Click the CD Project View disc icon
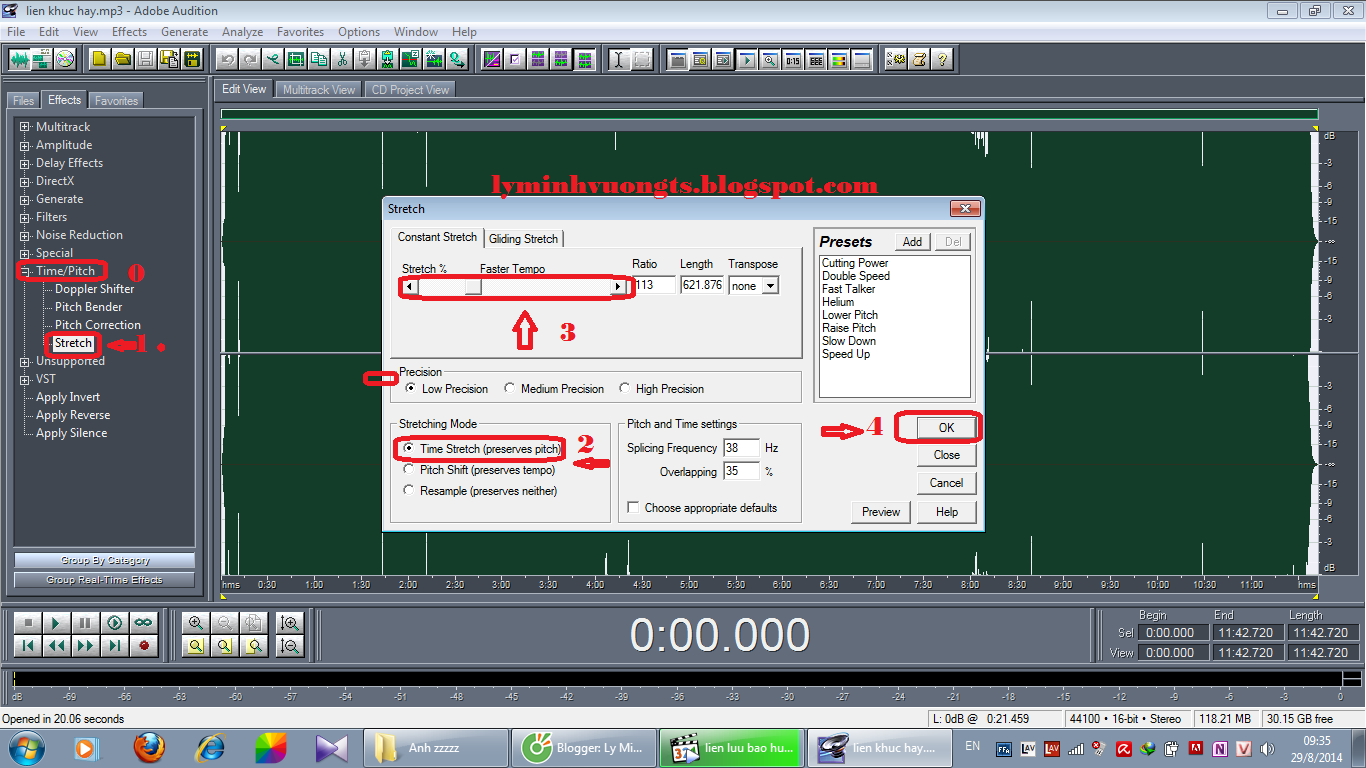The height and width of the screenshot is (768, 1366). (x=64, y=59)
